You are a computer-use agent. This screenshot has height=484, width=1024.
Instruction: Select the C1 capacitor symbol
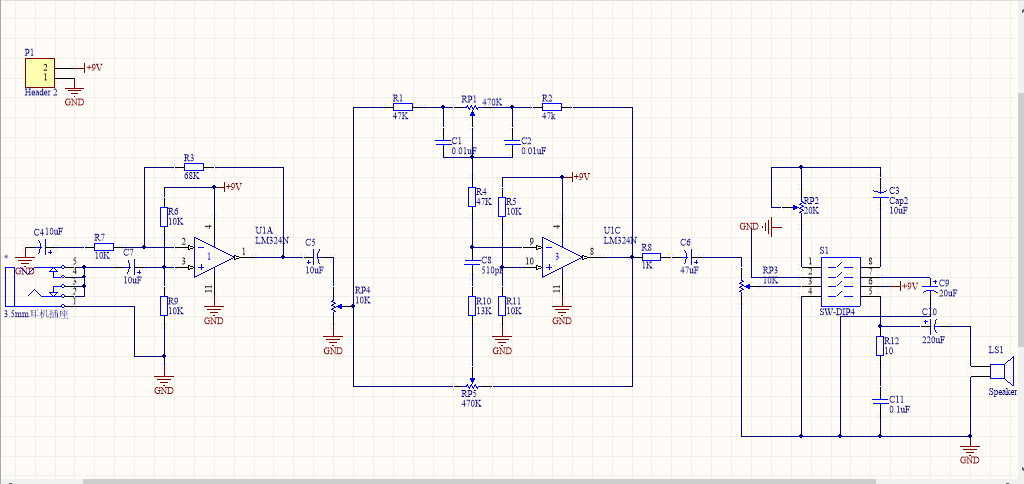point(443,140)
